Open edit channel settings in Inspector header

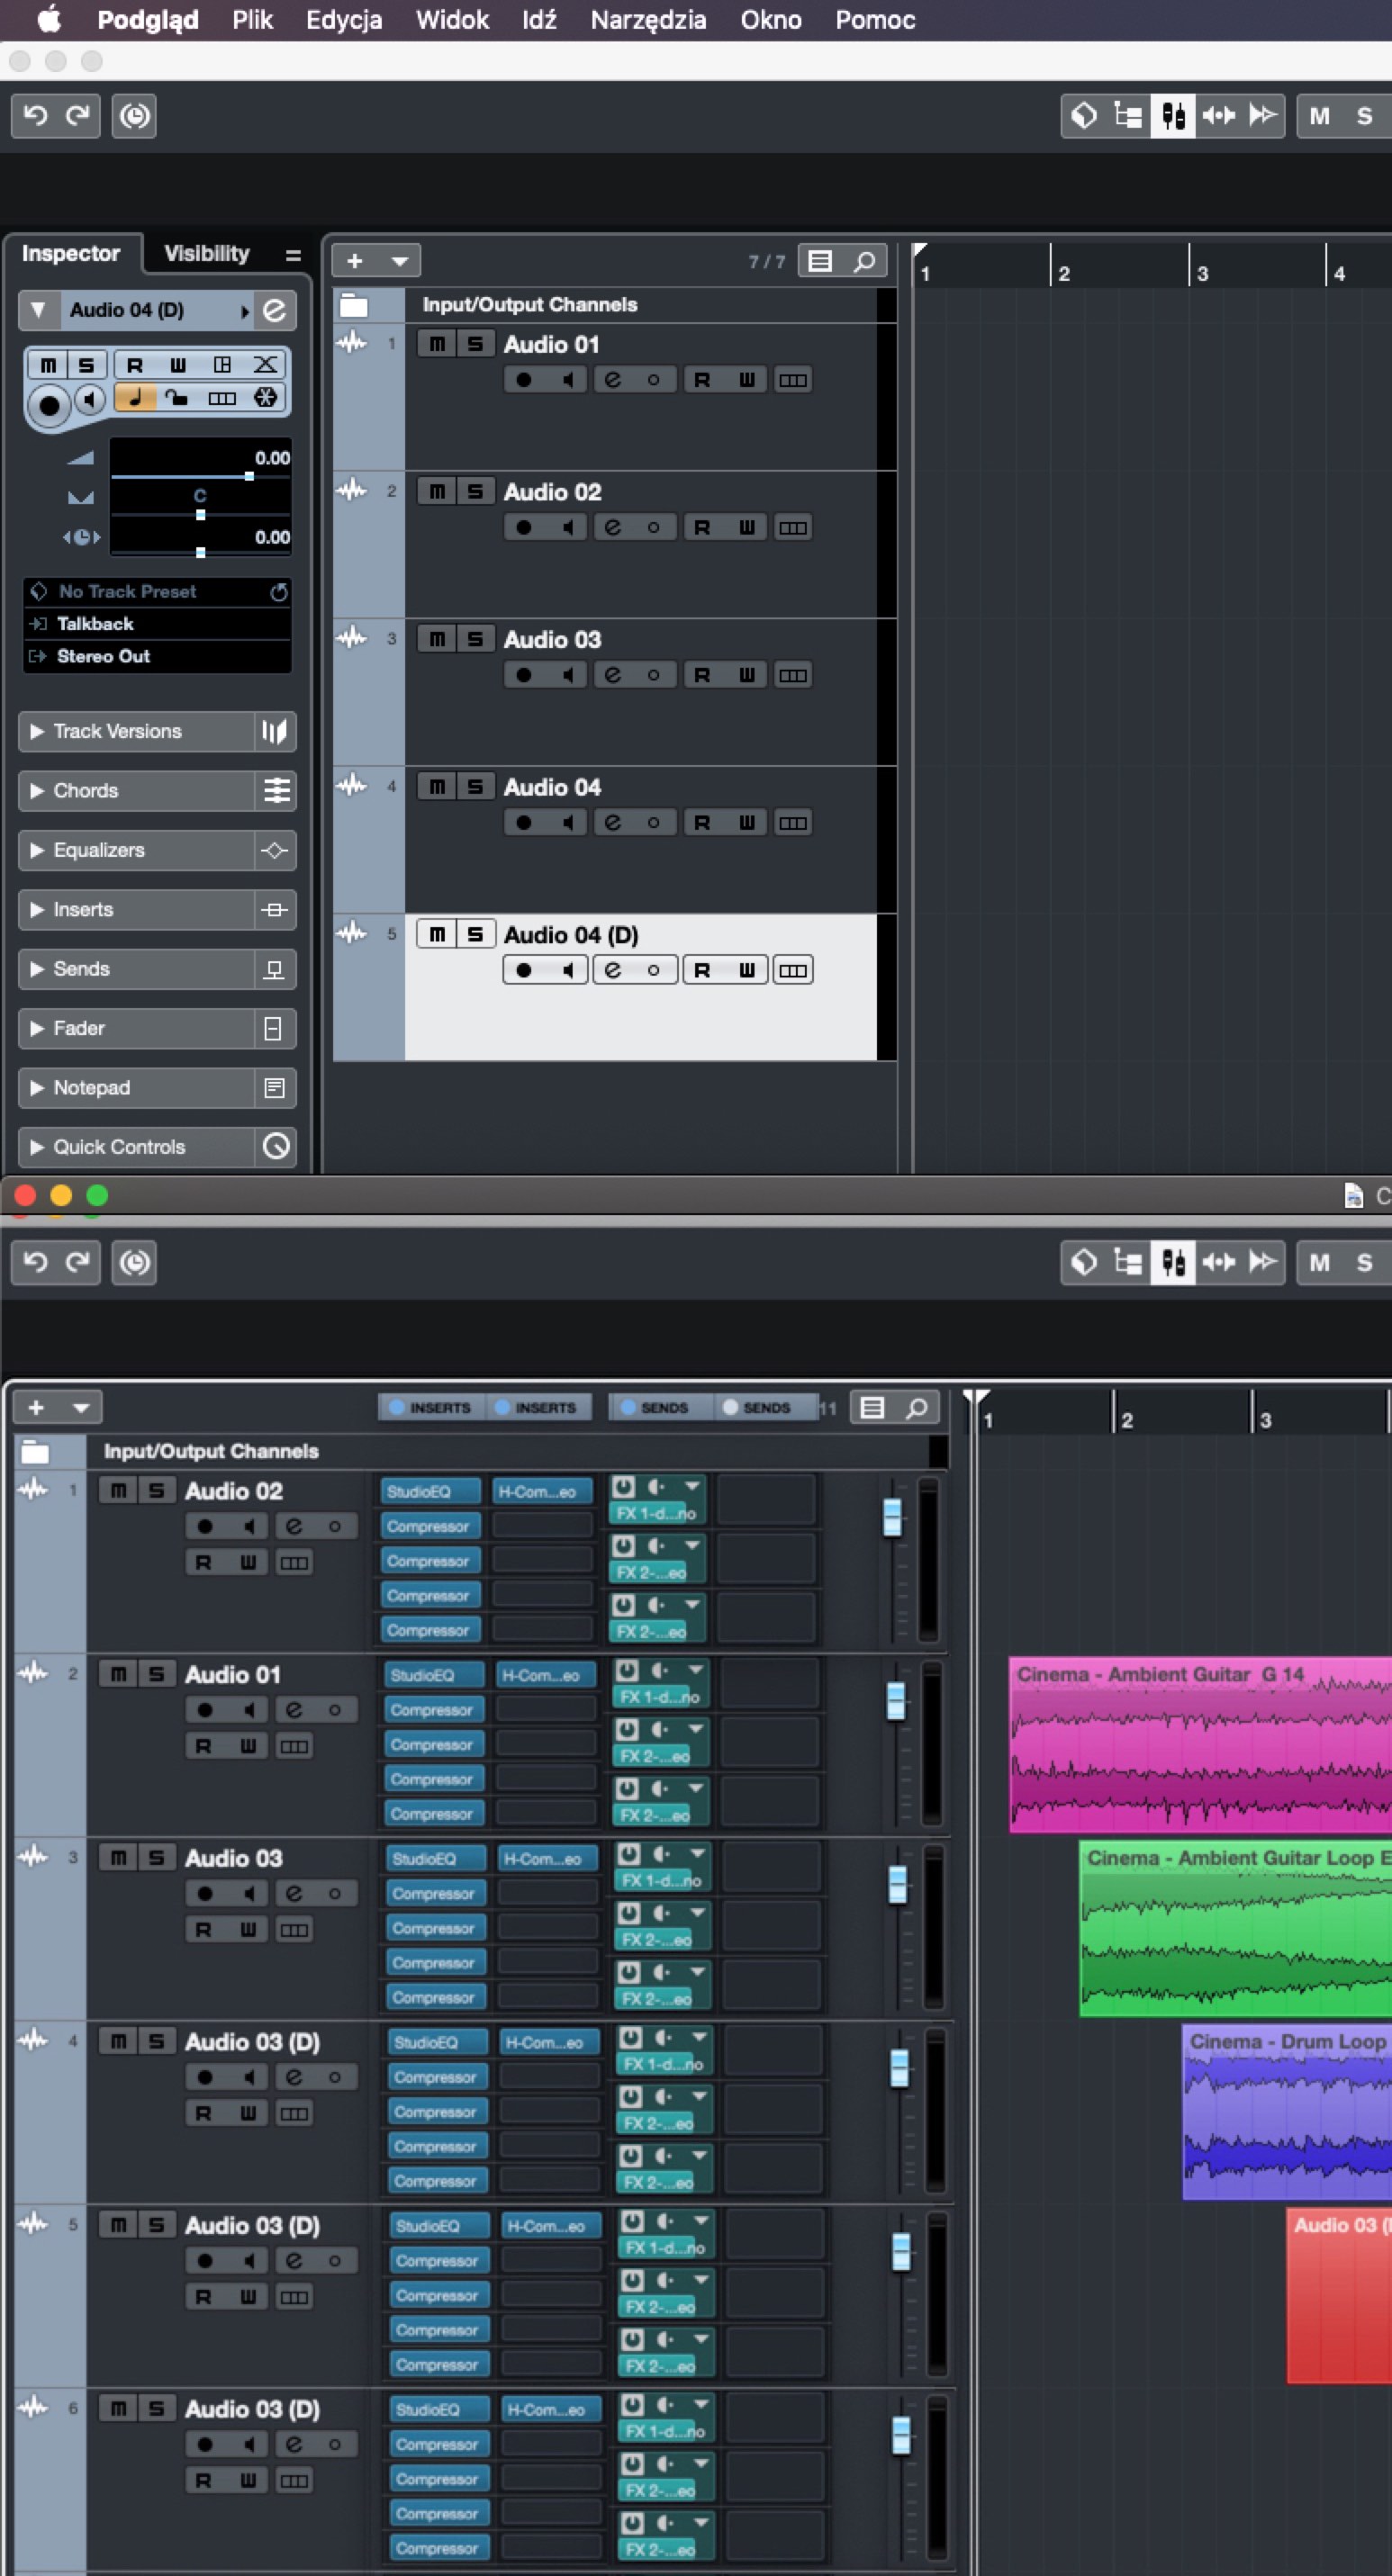pyautogui.click(x=274, y=310)
